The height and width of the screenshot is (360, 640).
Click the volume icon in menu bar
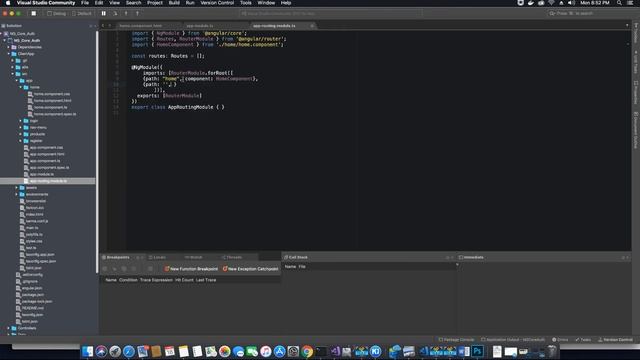tap(571, 3)
